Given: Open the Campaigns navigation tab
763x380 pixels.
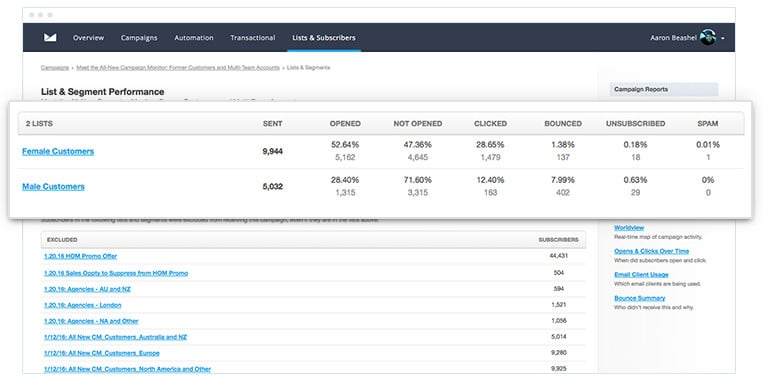Looking at the screenshot, I should (139, 37).
